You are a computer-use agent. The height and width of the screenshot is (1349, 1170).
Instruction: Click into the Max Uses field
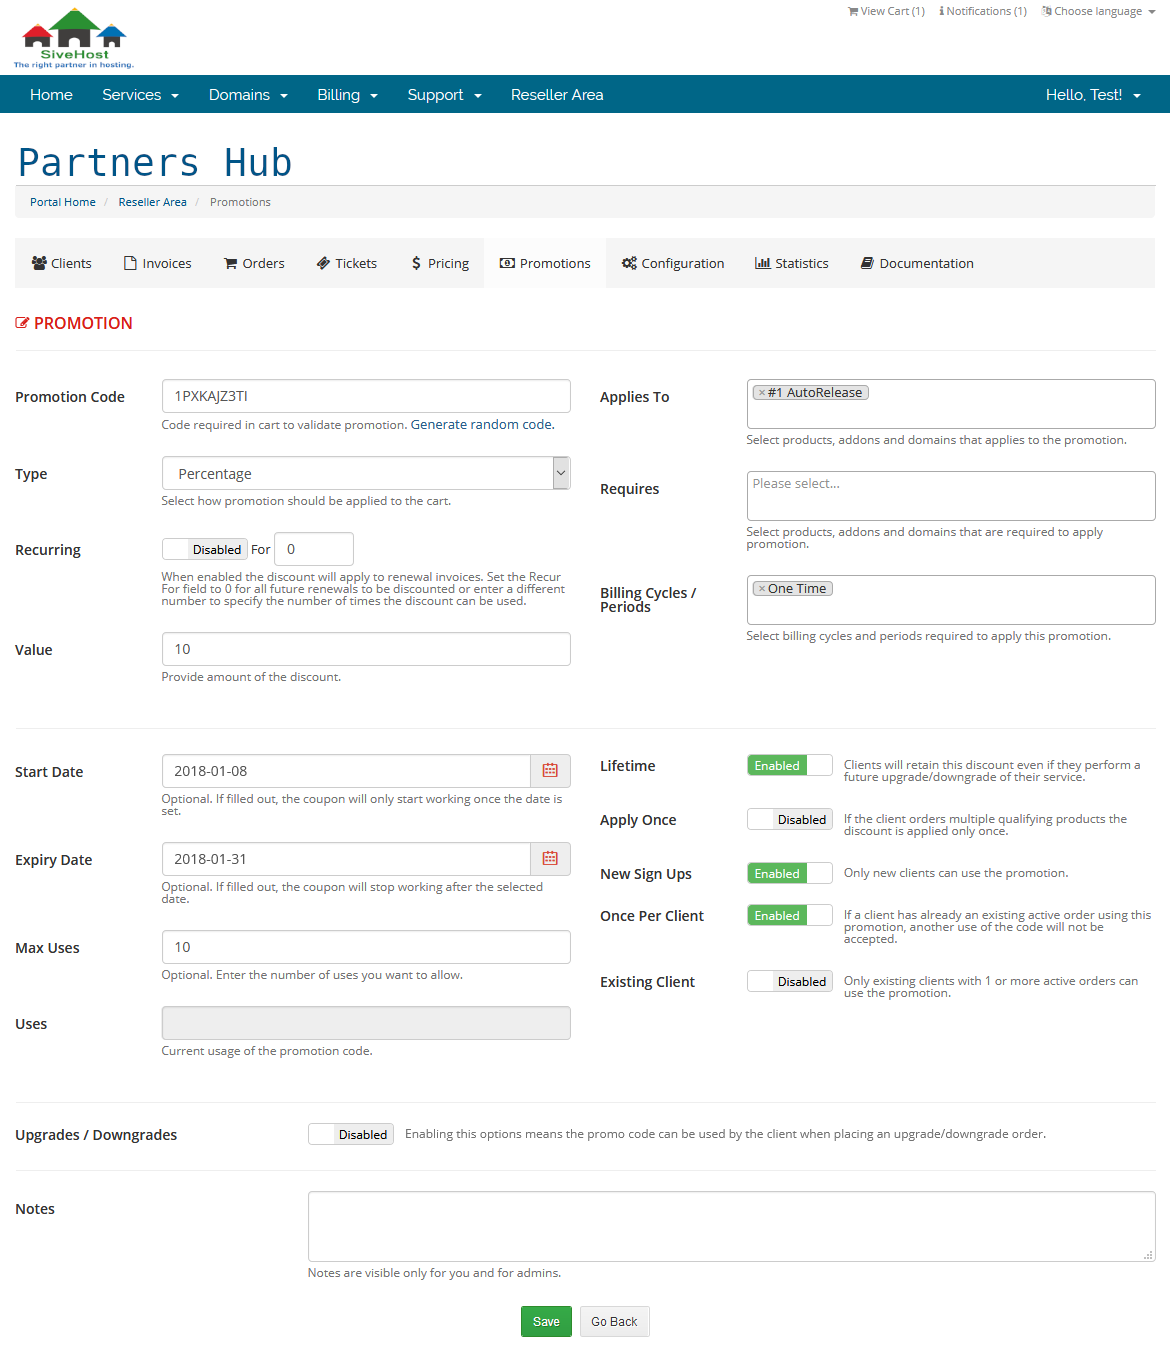click(365, 947)
